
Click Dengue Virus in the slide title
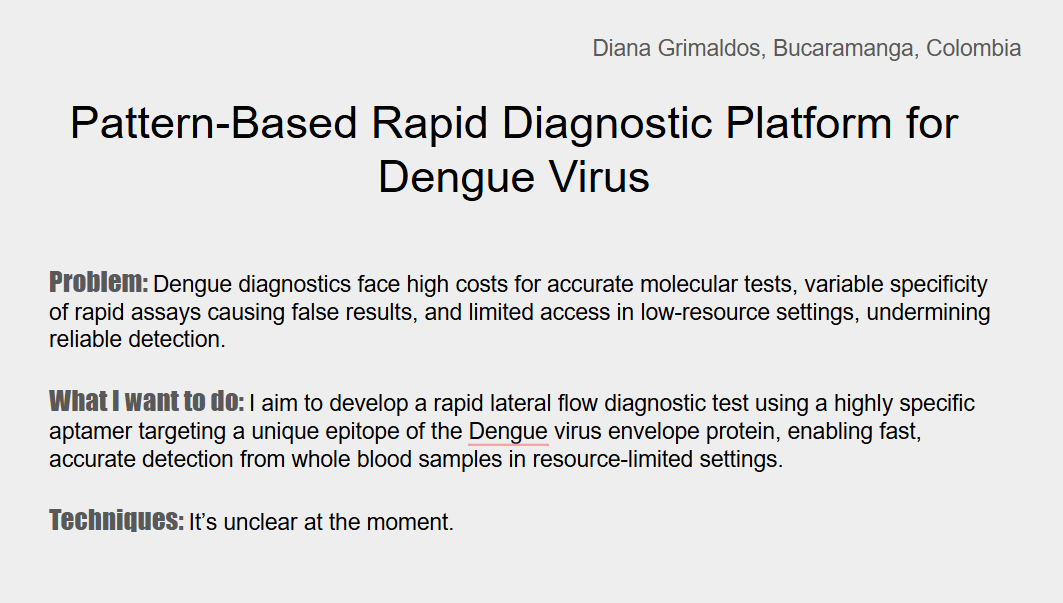point(514,177)
